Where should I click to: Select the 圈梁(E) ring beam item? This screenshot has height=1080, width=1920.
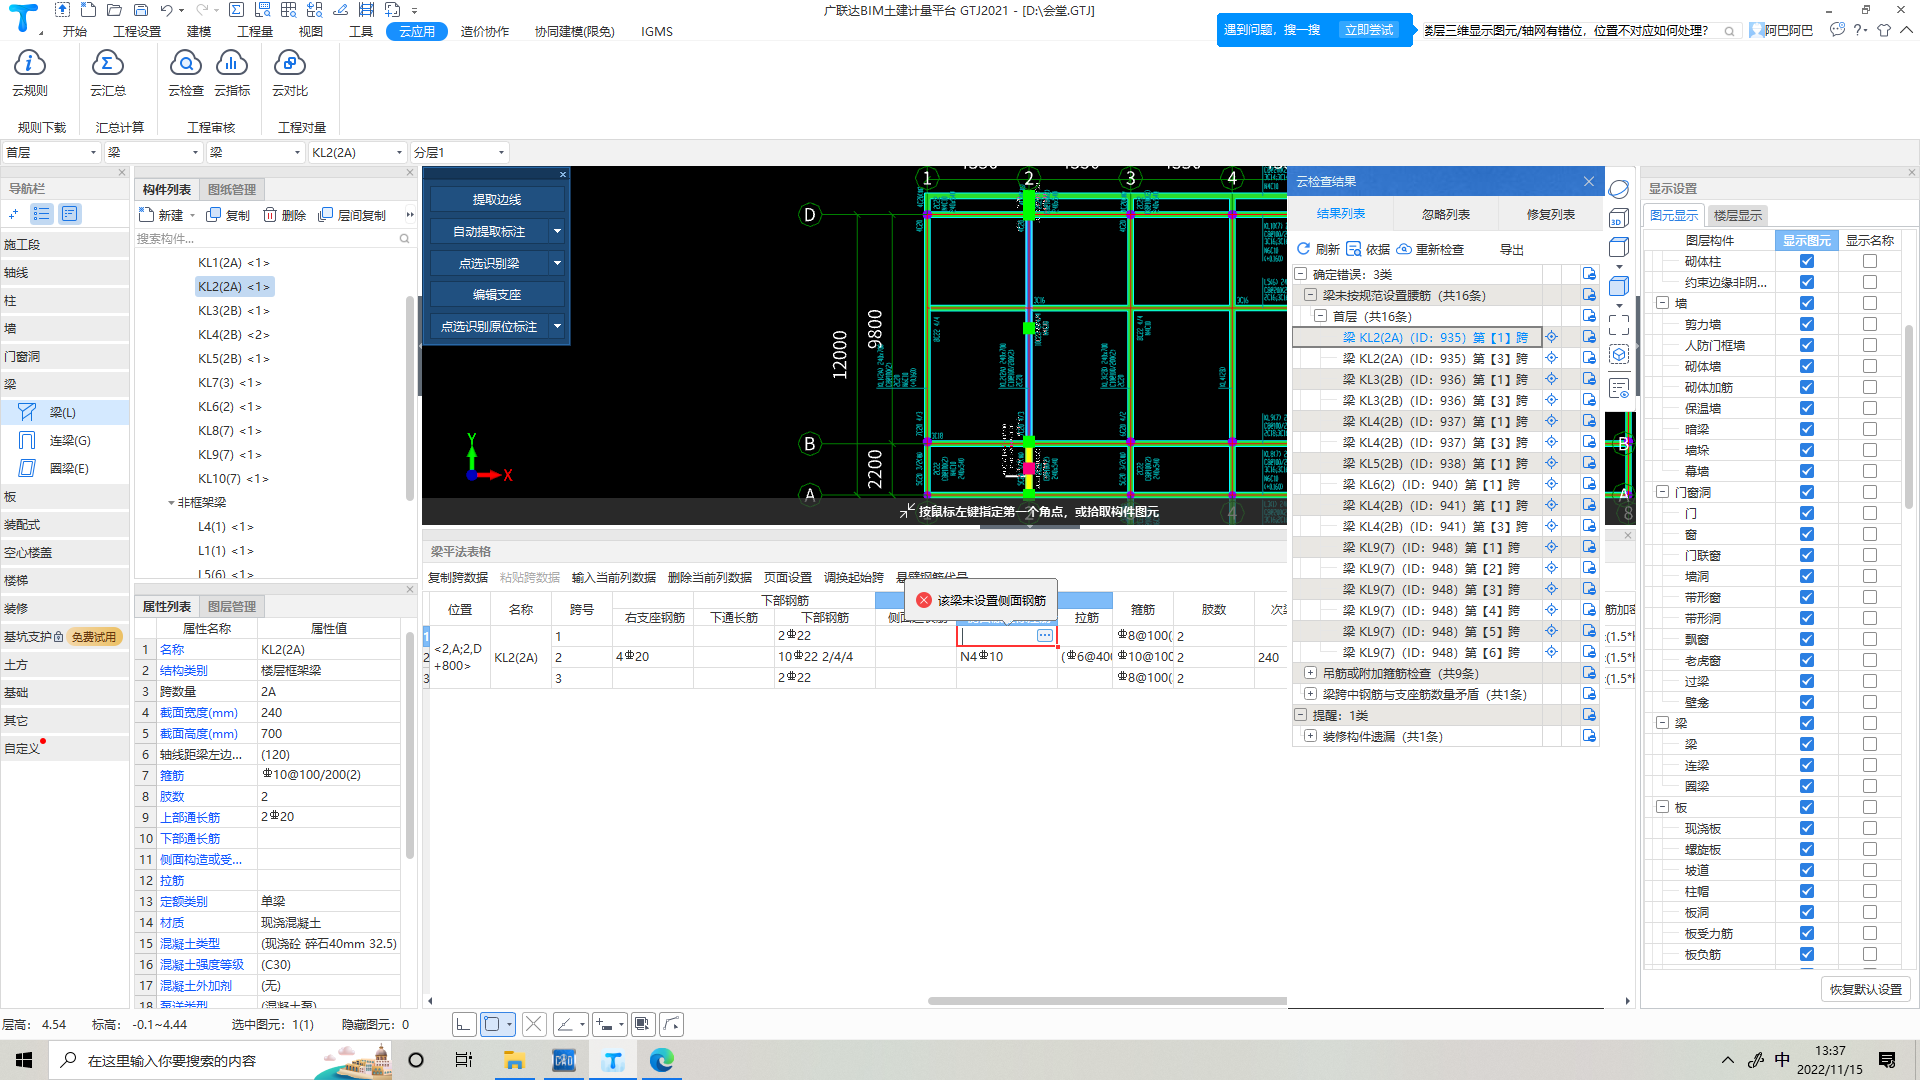pos(69,468)
